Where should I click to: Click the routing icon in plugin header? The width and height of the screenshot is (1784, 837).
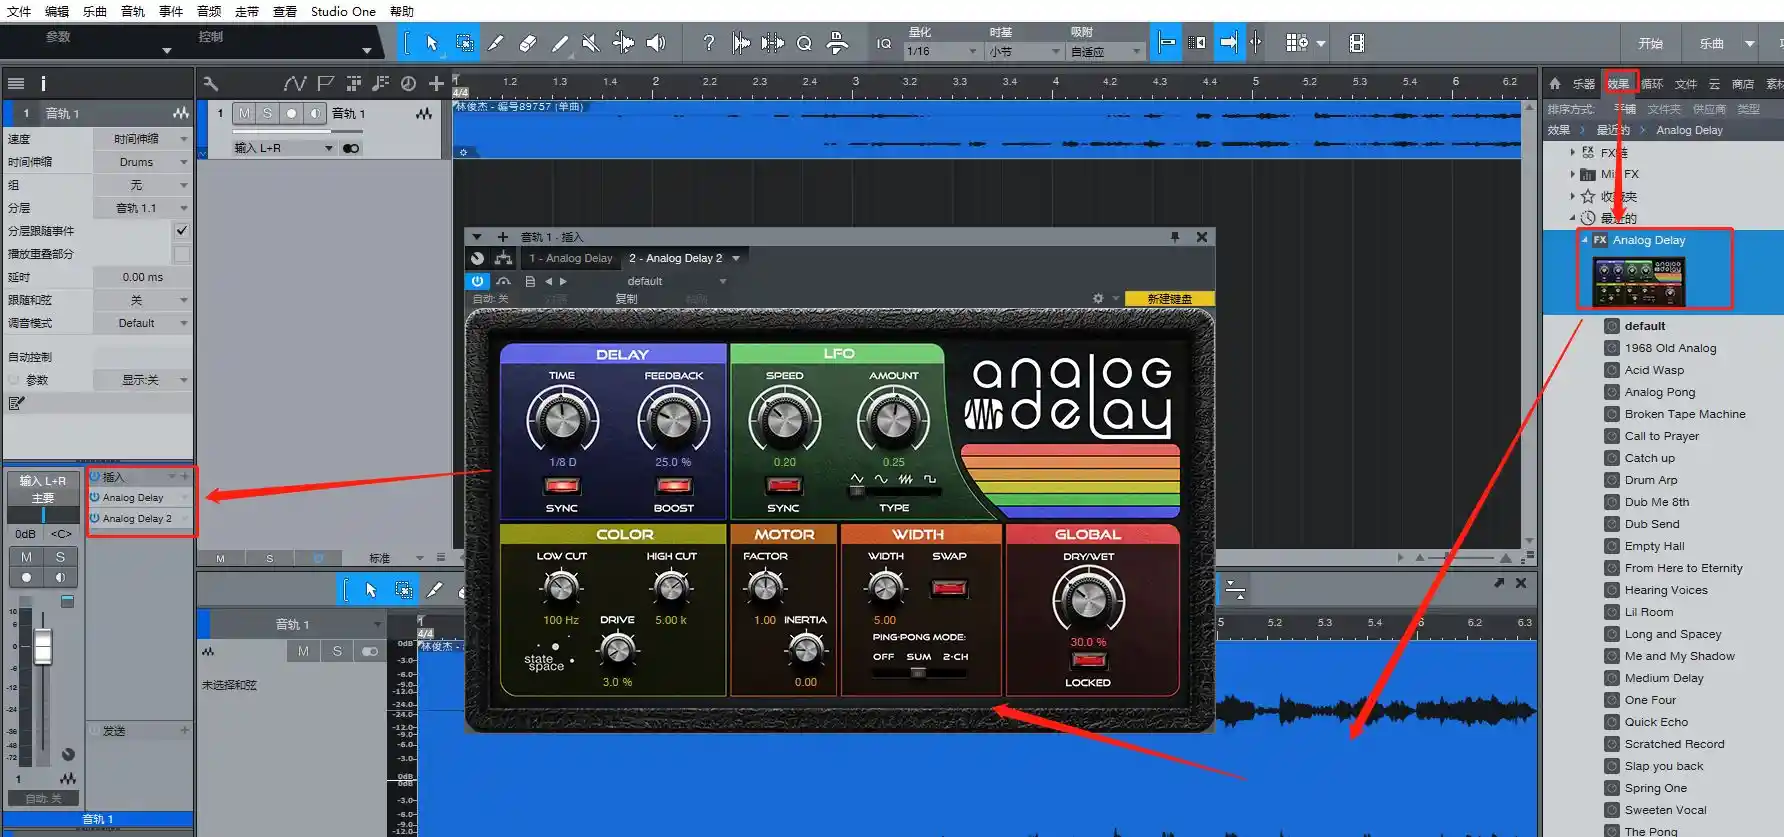click(503, 258)
